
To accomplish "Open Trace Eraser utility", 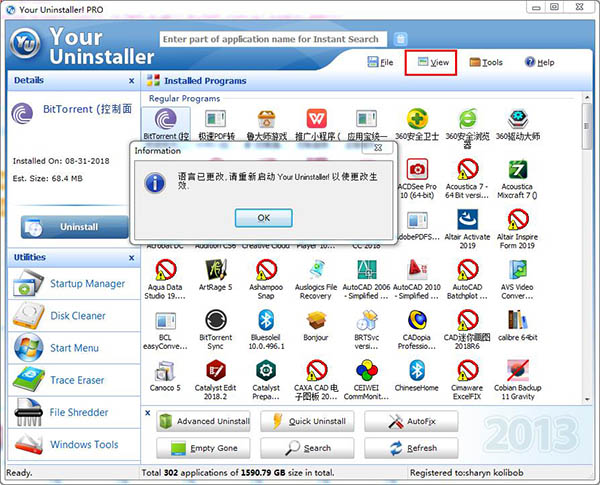I will tap(74, 380).
